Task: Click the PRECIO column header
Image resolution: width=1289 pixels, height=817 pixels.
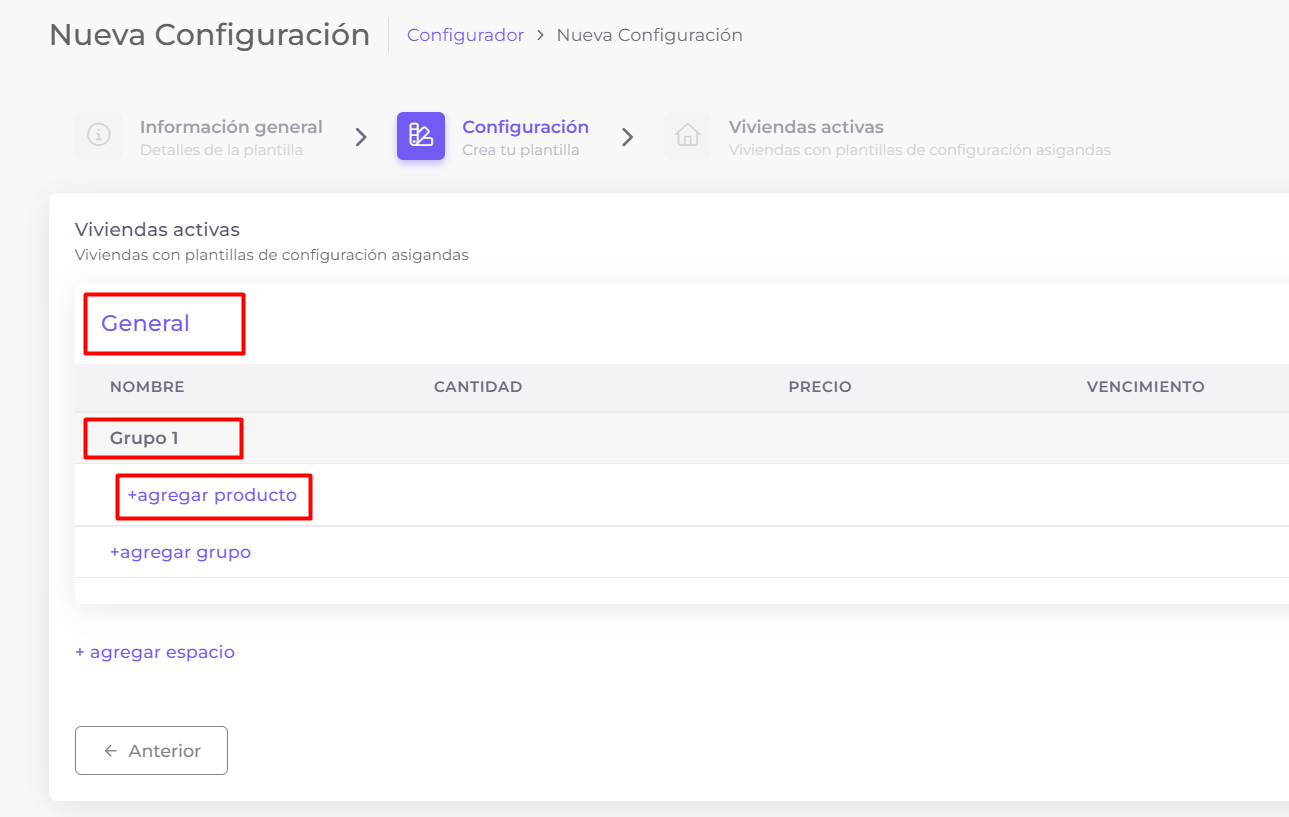Action: [x=819, y=387]
